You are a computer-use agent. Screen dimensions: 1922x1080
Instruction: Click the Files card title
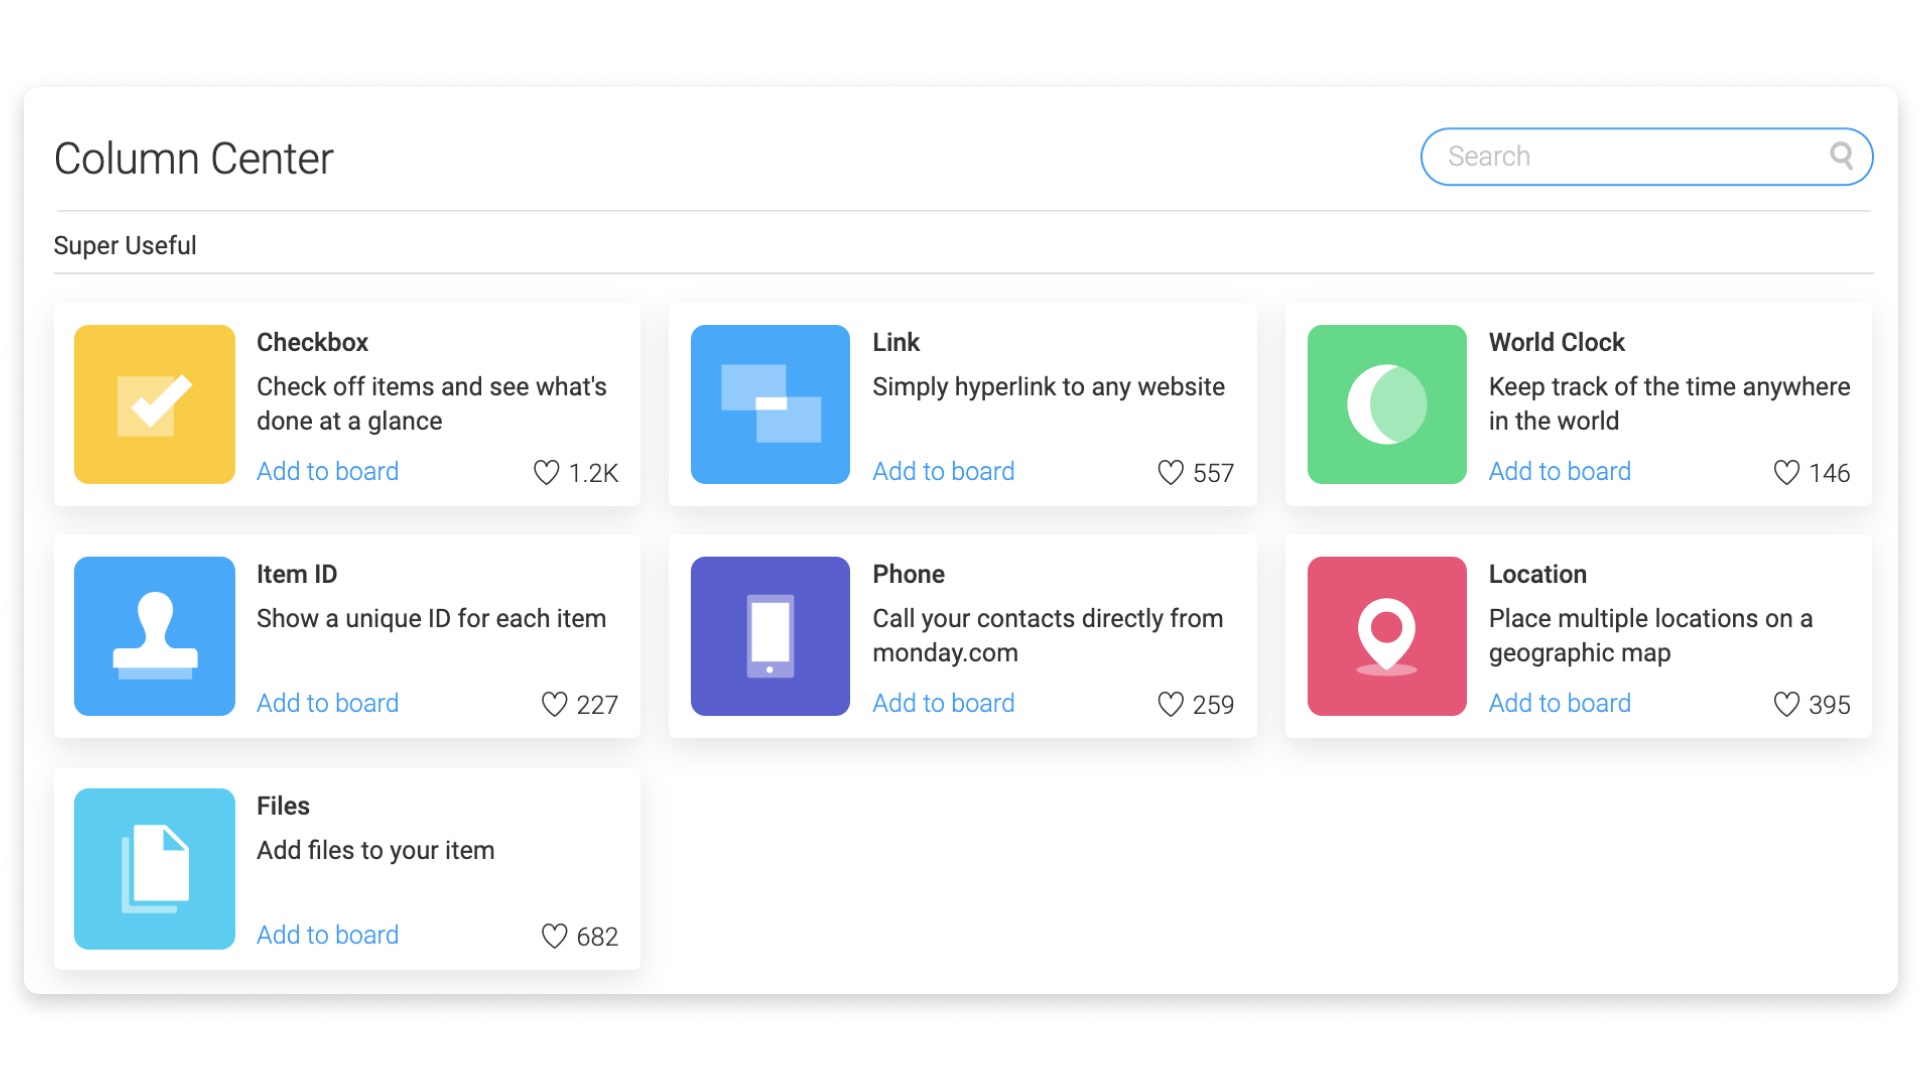pyautogui.click(x=283, y=806)
